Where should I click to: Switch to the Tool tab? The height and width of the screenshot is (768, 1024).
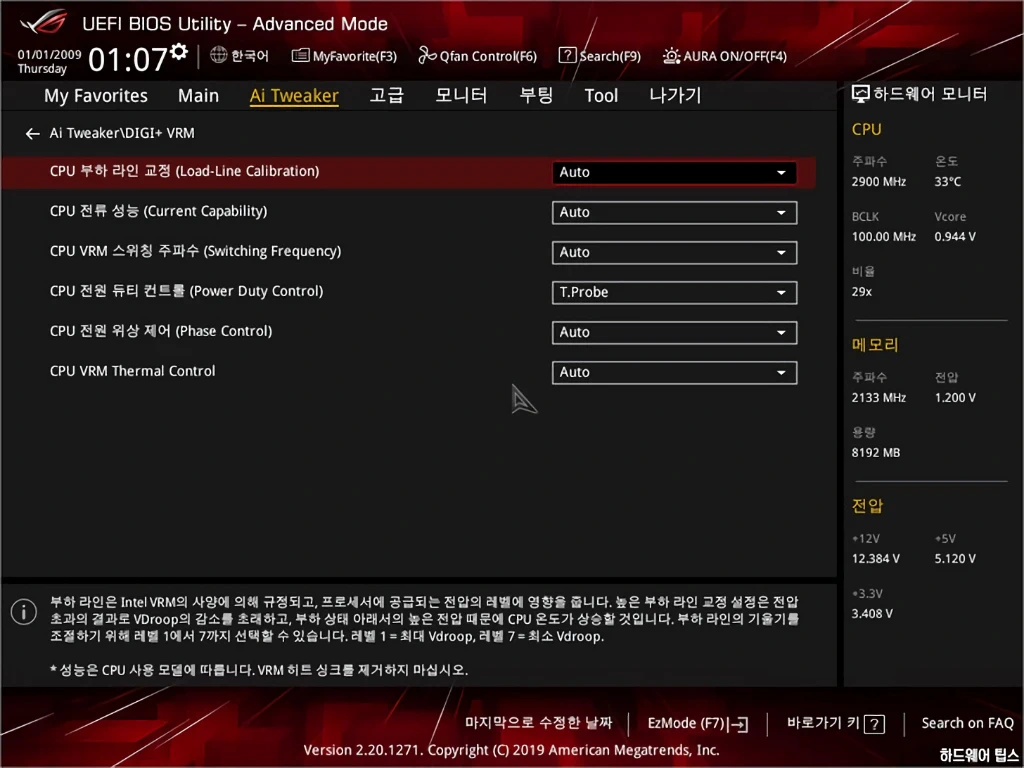(601, 95)
